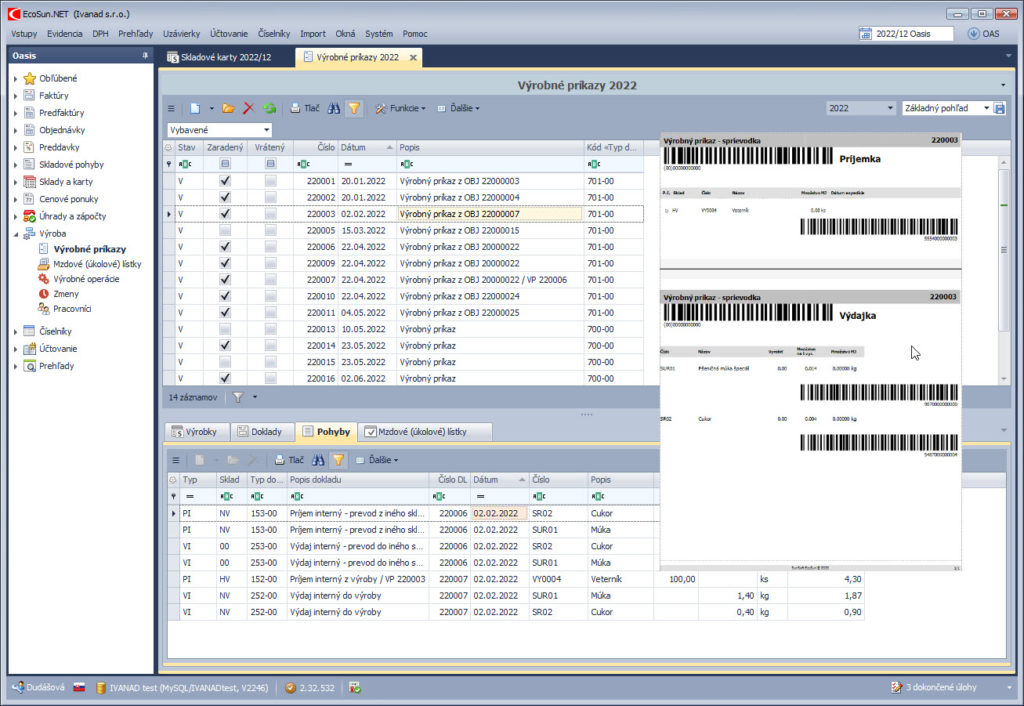Click the binoculars search icon in top toolbar
1024x706 pixels.
(334, 108)
